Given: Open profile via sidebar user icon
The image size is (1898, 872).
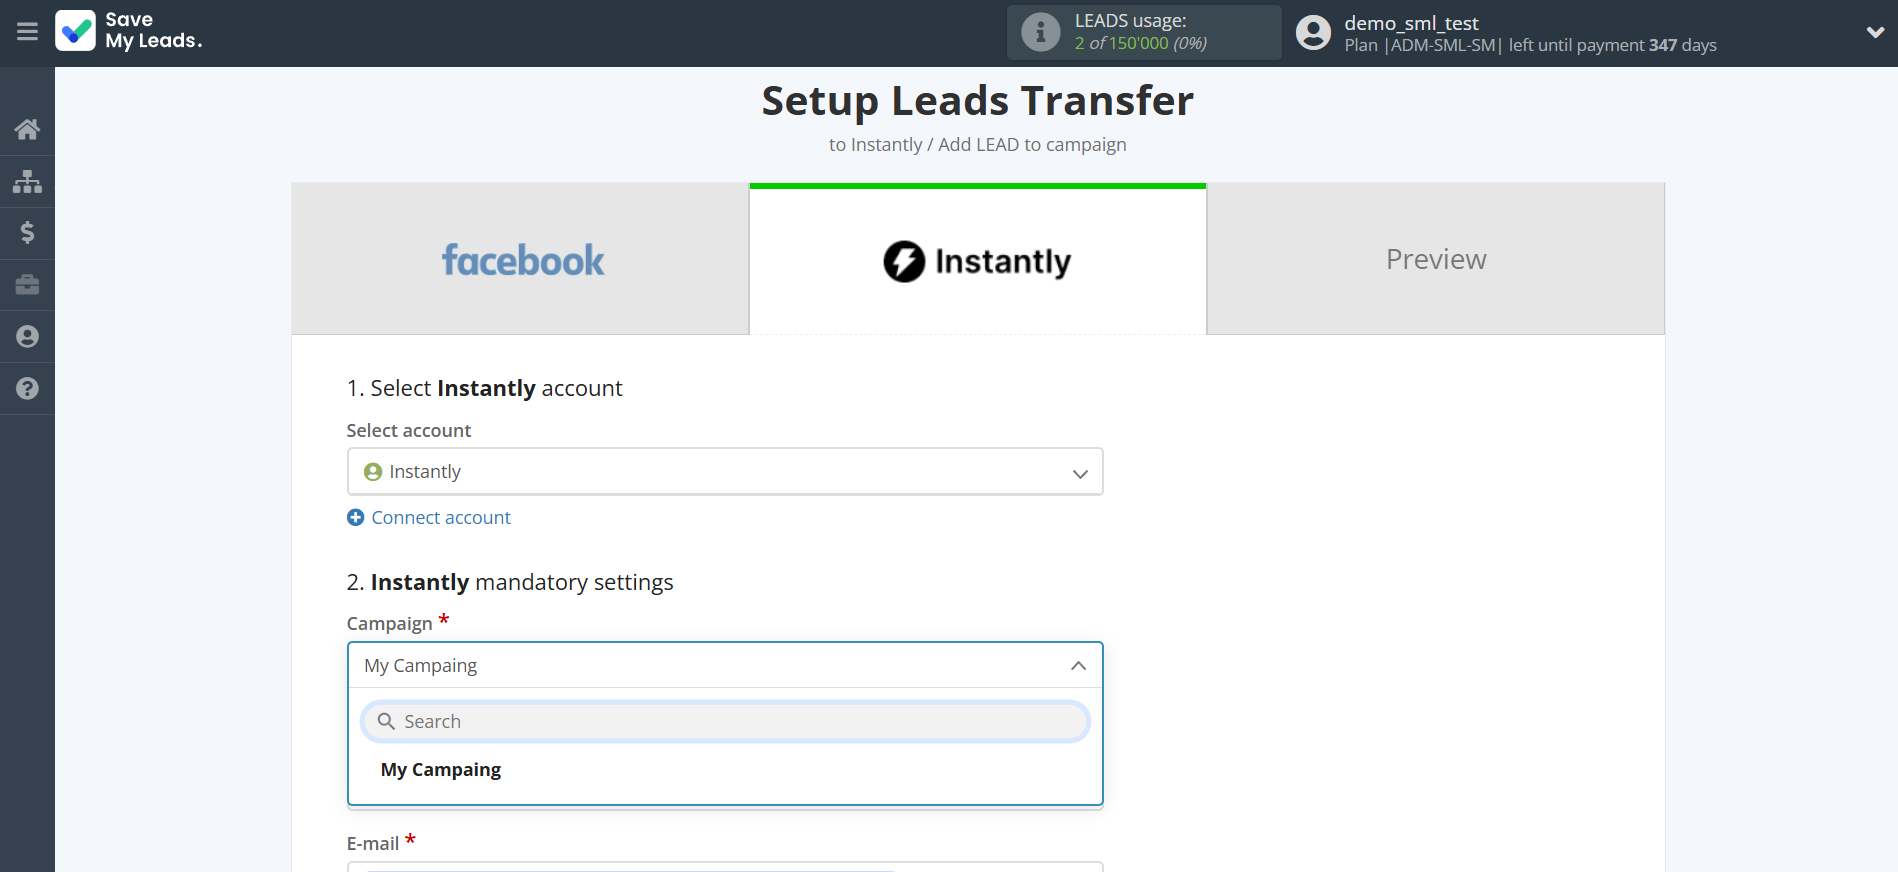Looking at the screenshot, I should pyautogui.click(x=27, y=337).
